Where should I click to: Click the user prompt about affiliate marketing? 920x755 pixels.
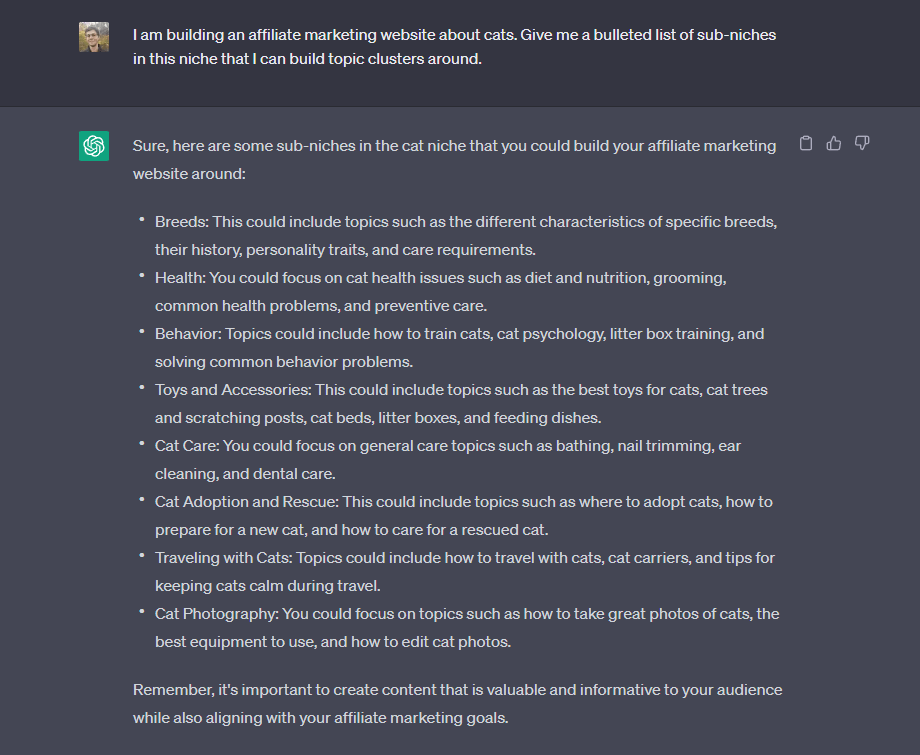pyautogui.click(x=454, y=47)
